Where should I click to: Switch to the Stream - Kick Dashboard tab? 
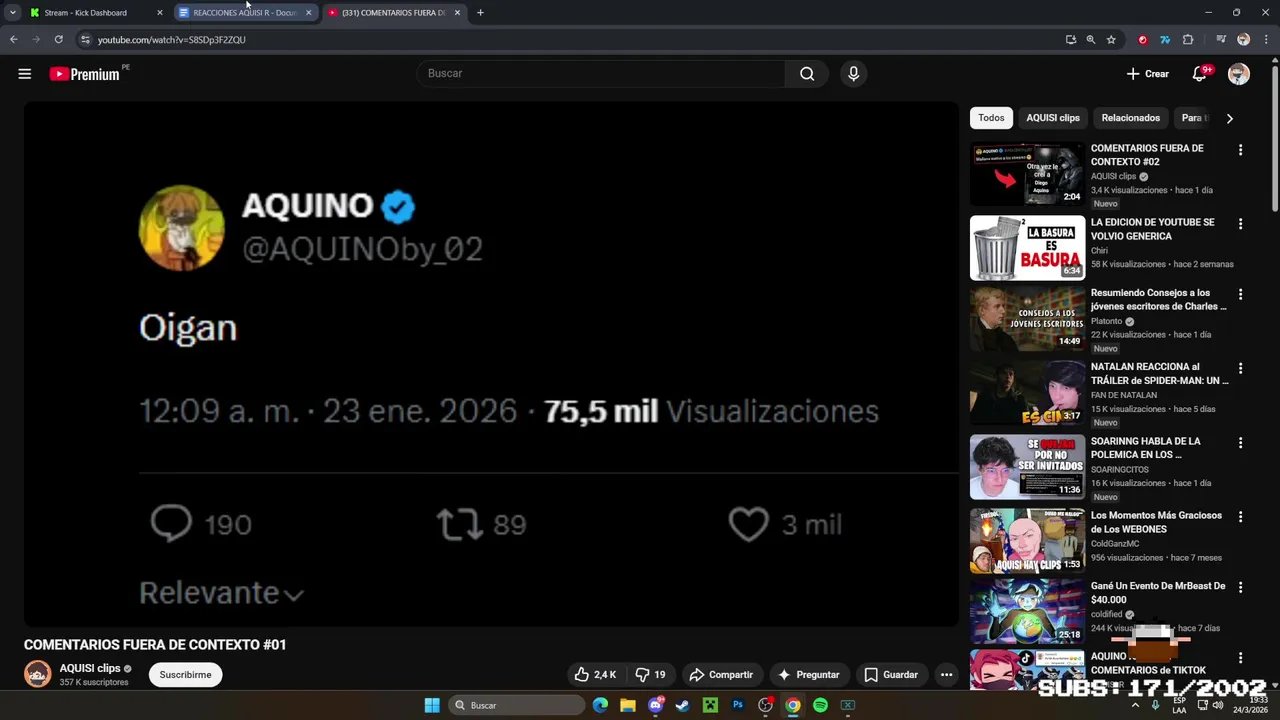[95, 13]
